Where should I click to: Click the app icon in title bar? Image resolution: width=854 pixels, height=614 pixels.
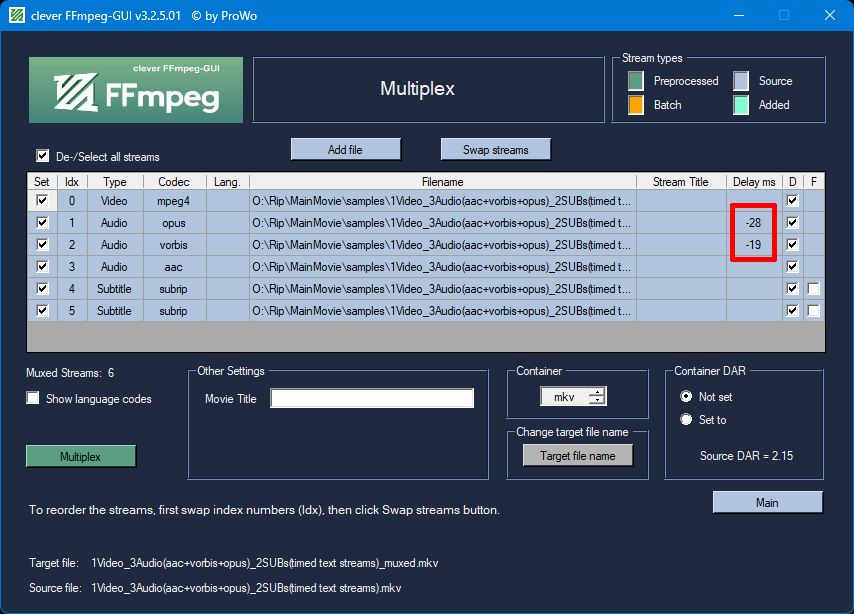pyautogui.click(x=17, y=15)
